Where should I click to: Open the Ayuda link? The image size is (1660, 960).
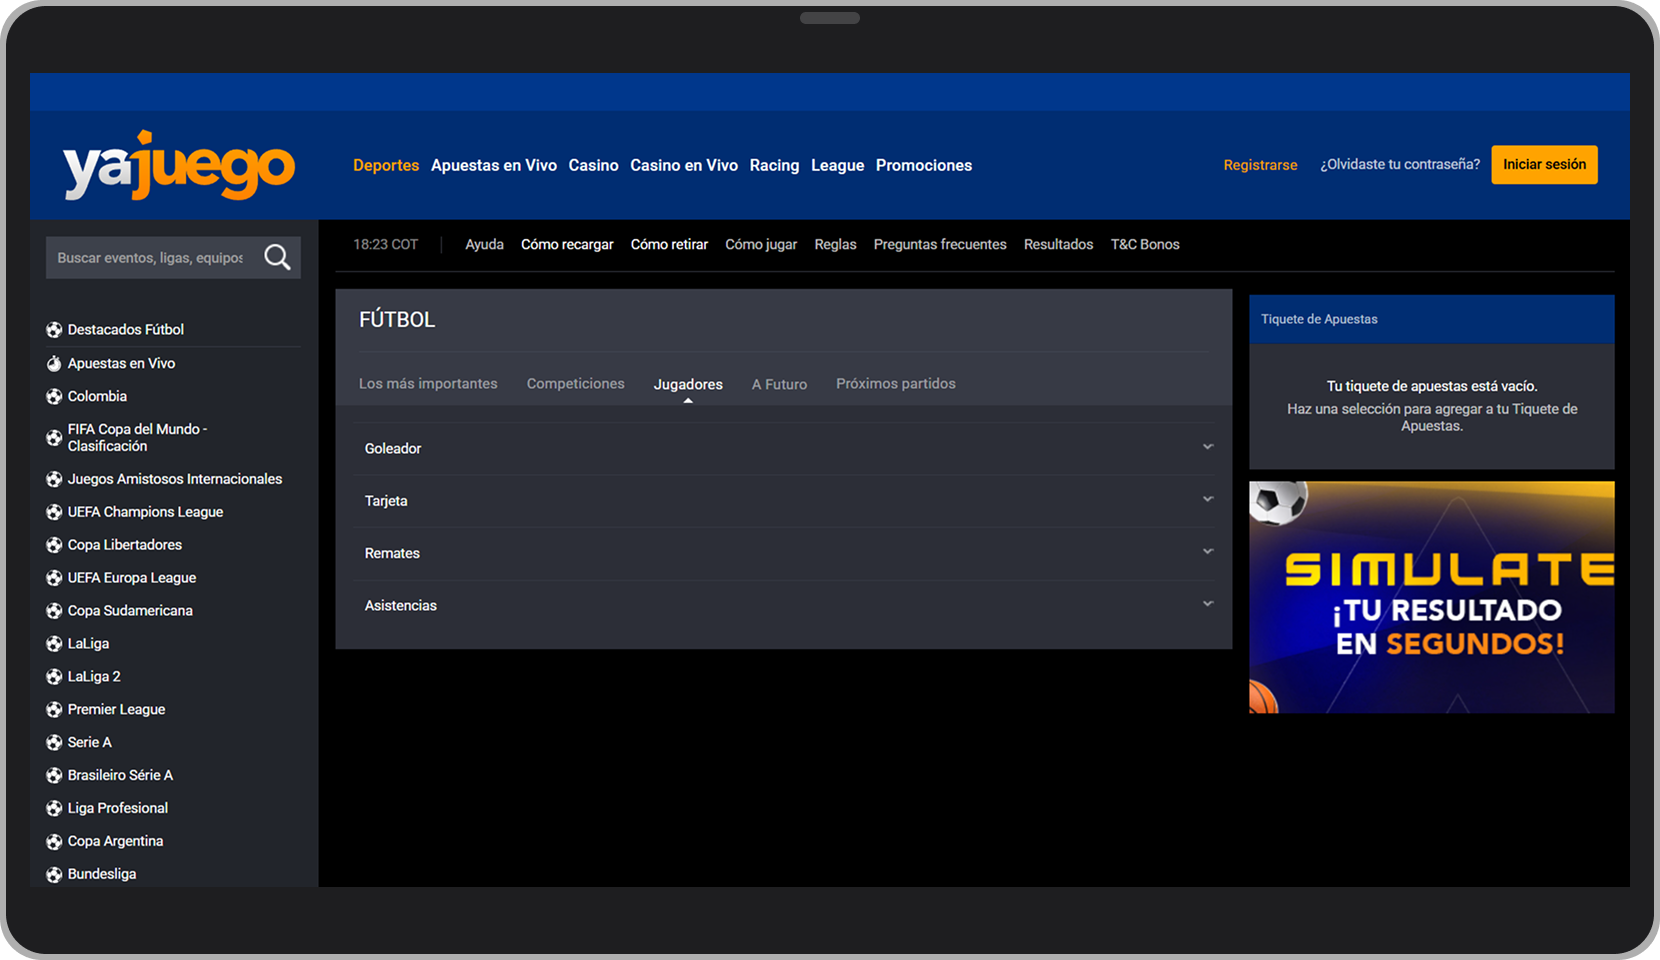coord(485,245)
